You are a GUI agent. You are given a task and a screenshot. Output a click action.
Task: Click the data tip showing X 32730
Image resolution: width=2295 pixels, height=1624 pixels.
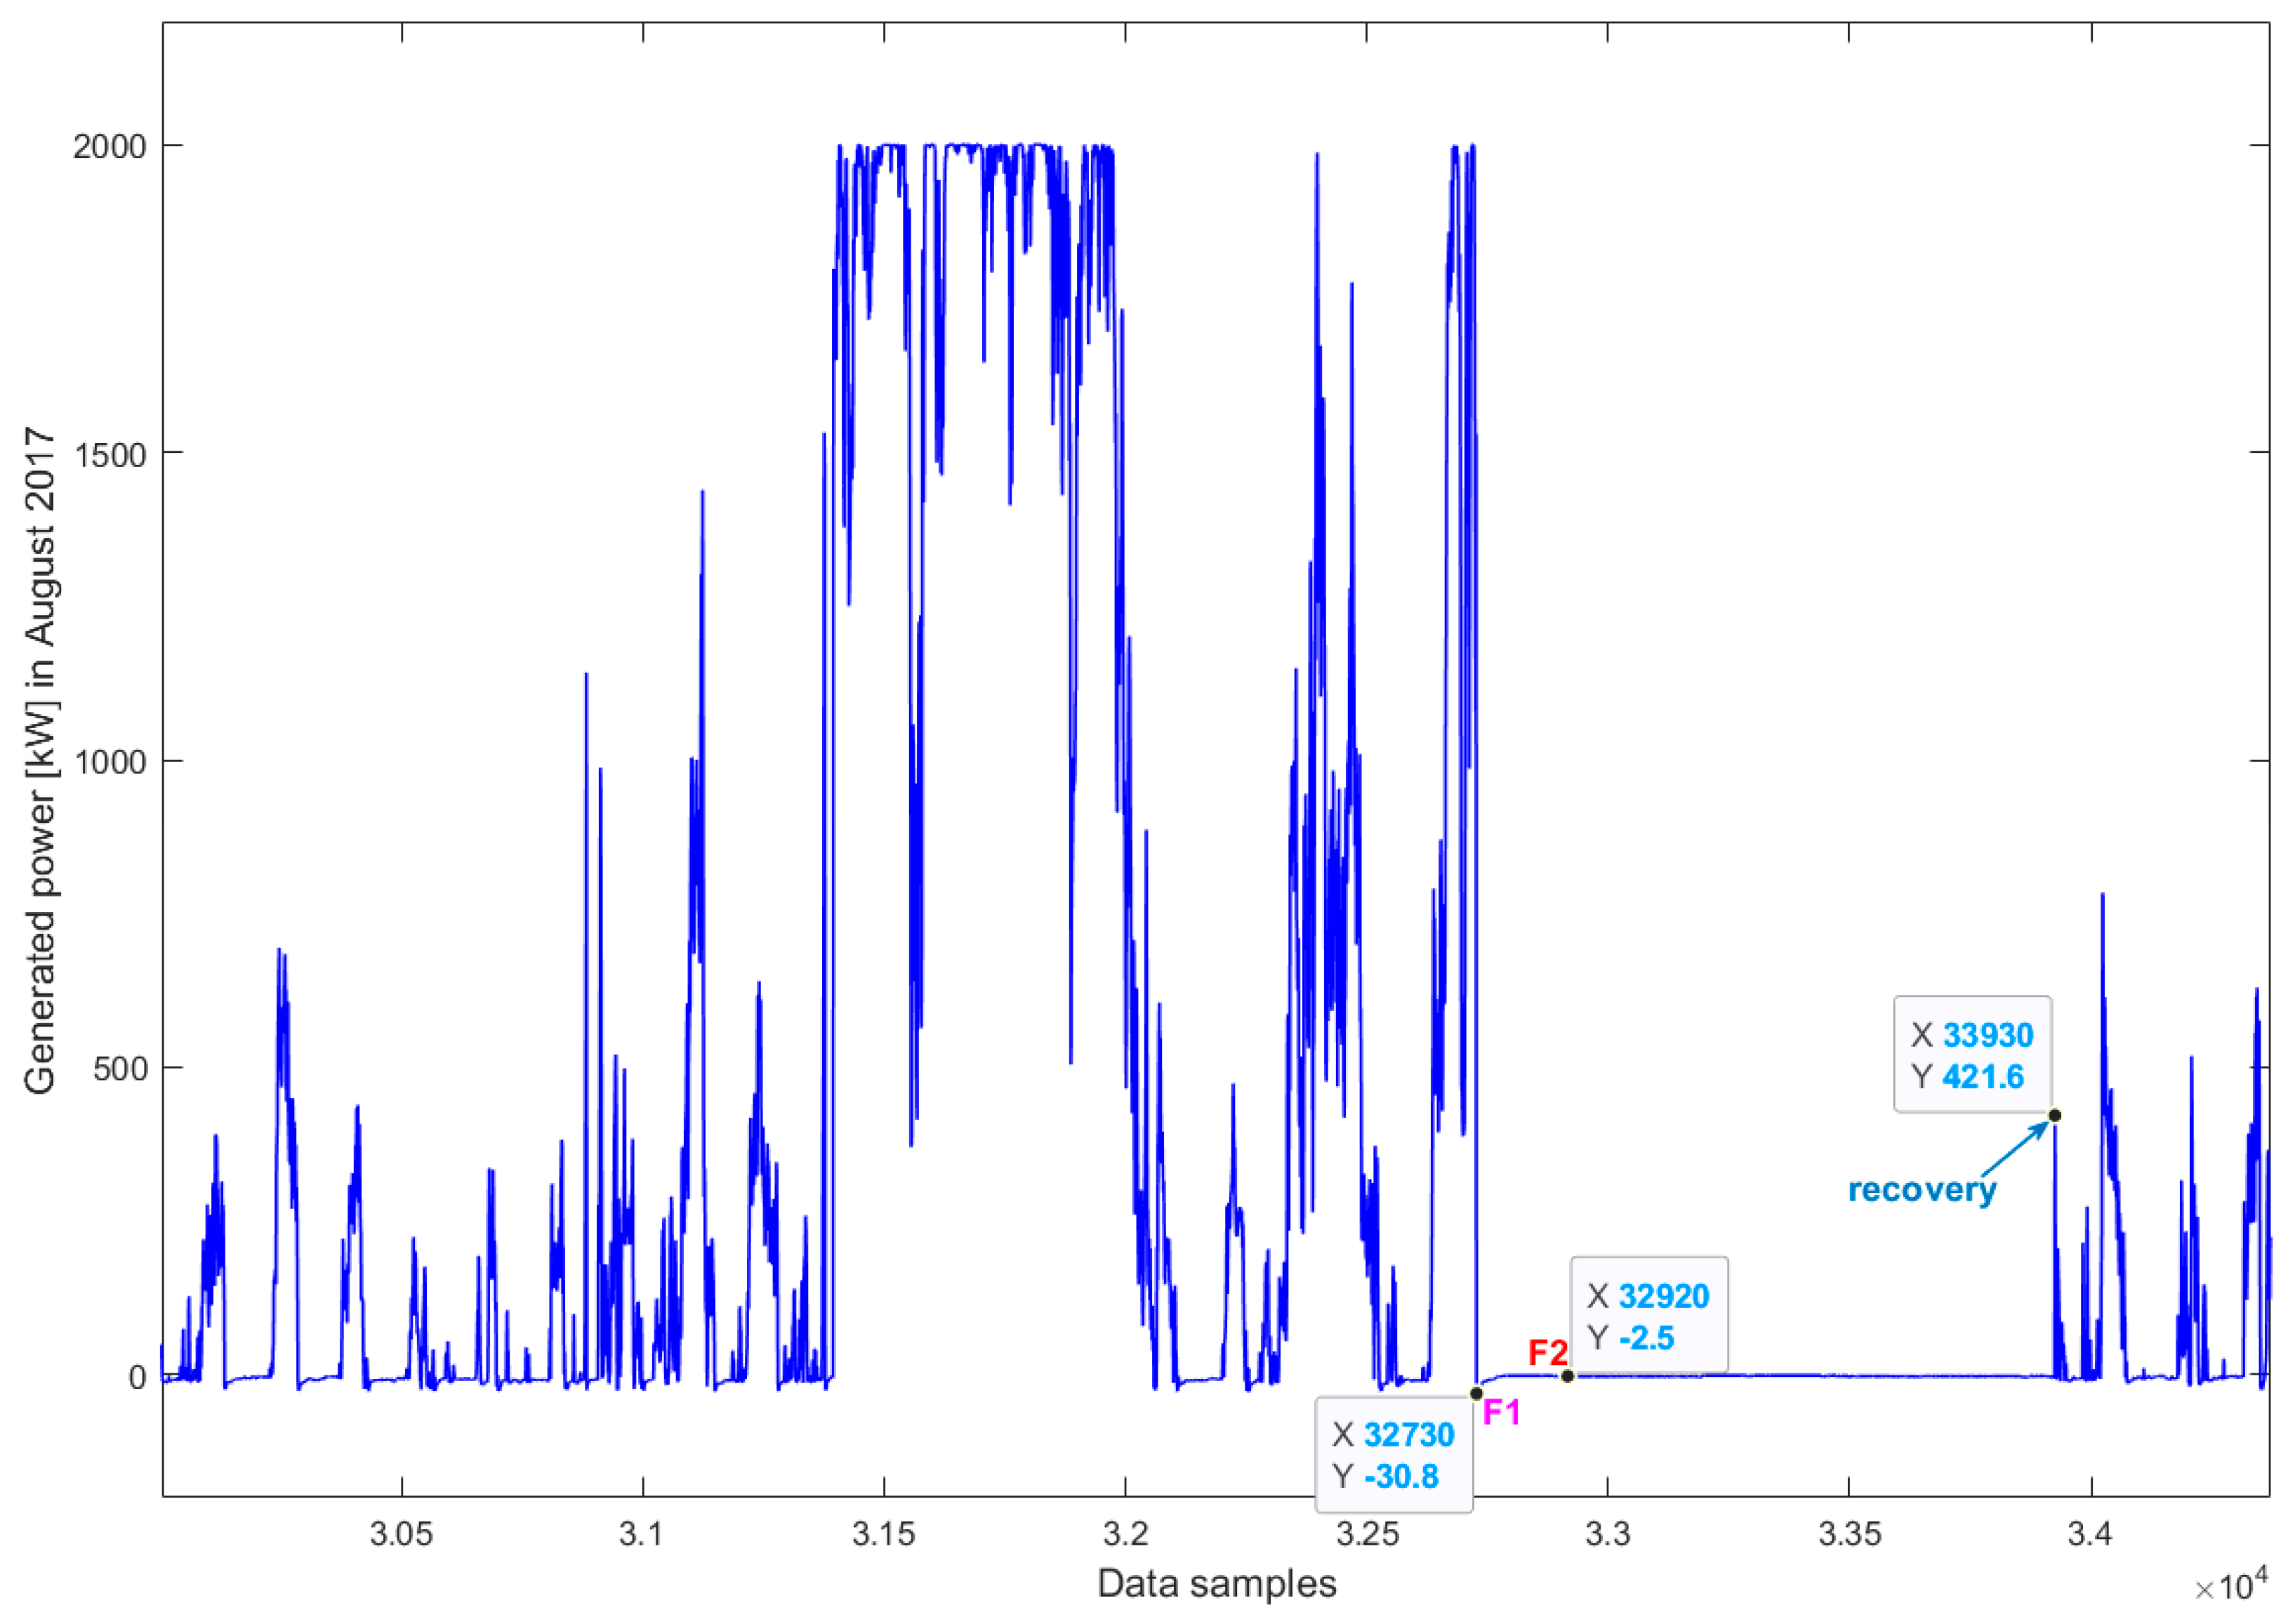1393,1455
